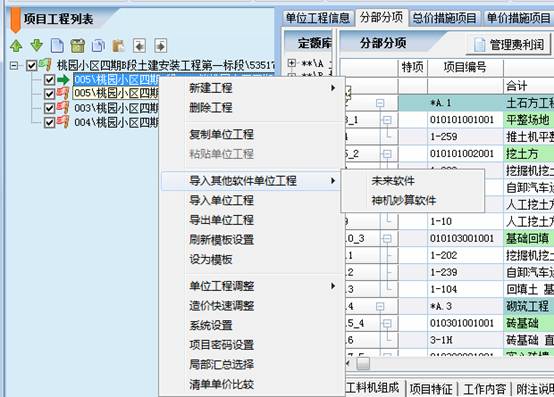Collapse the root project tree node

click(x=14, y=65)
